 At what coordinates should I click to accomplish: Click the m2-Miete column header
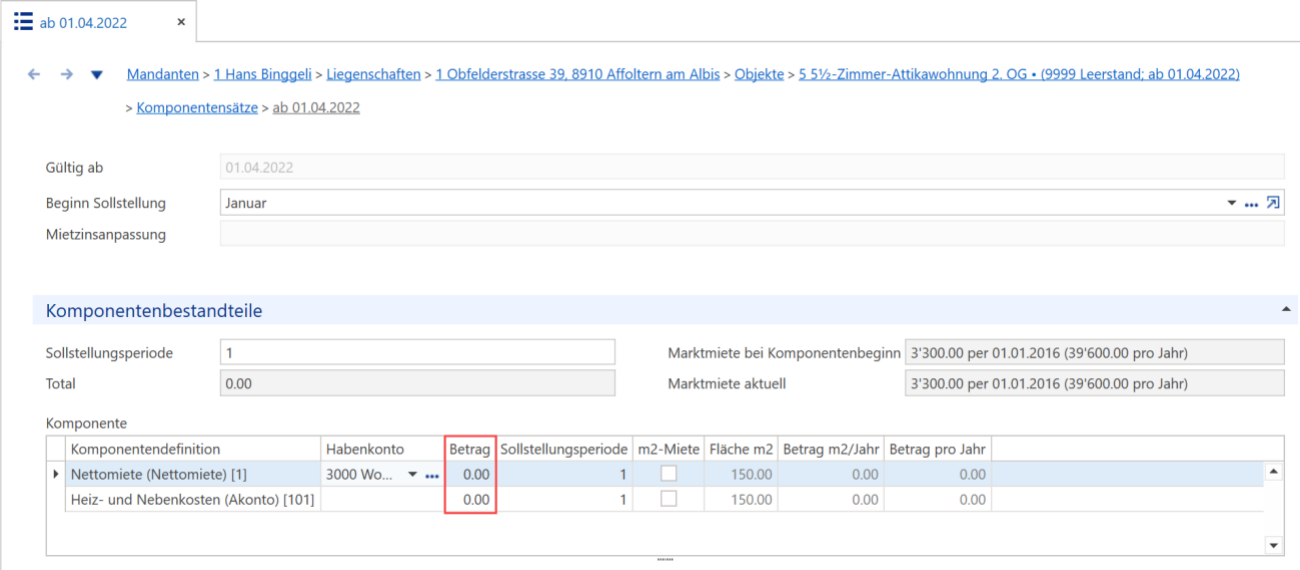pyautogui.click(x=668, y=449)
